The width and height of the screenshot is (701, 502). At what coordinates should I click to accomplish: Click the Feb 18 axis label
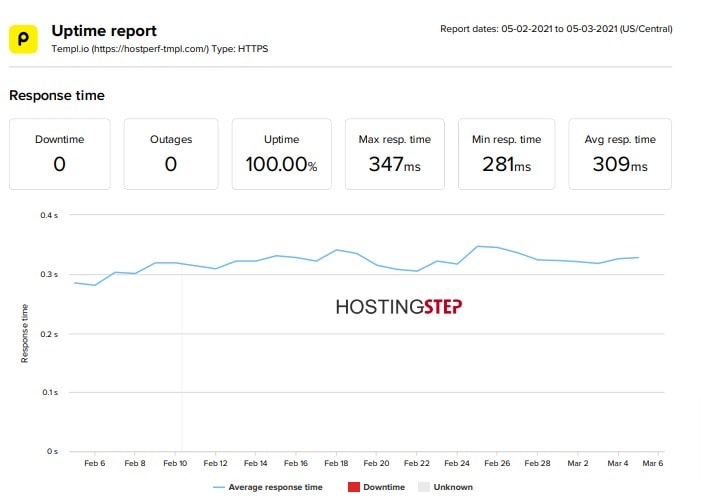[x=336, y=464]
